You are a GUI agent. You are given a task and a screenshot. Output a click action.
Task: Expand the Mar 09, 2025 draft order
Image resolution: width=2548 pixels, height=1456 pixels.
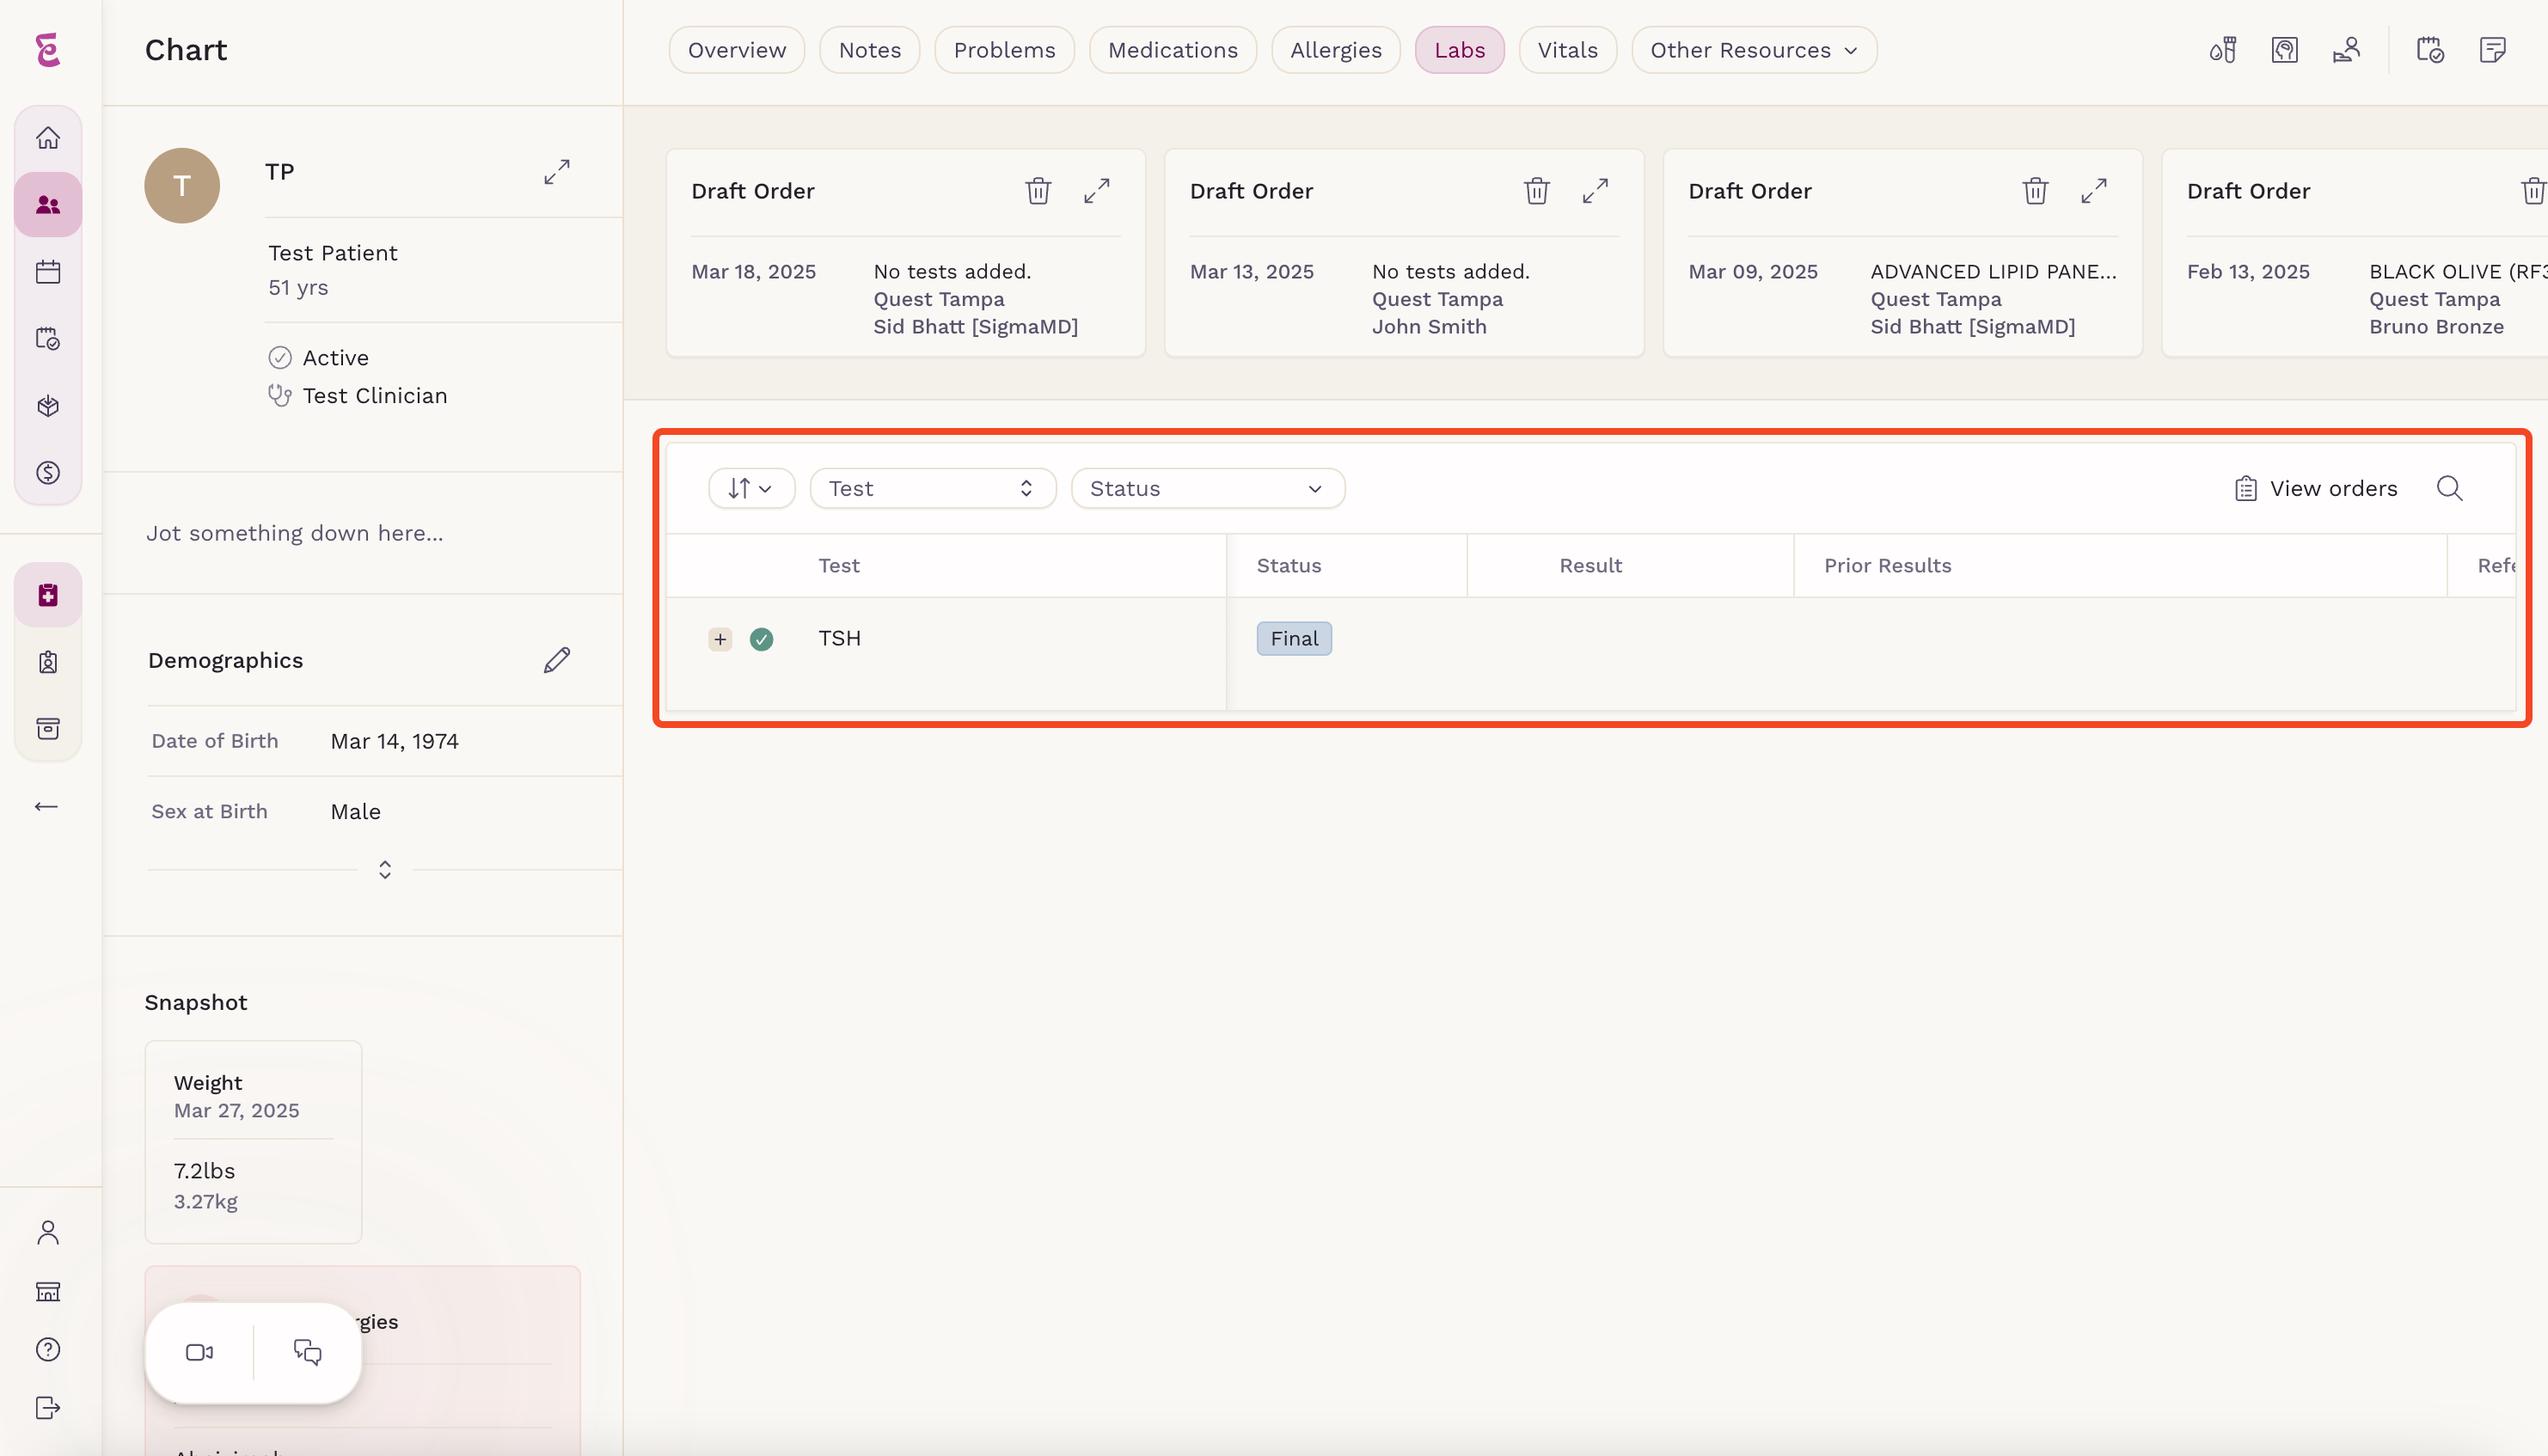pyautogui.click(x=2094, y=190)
